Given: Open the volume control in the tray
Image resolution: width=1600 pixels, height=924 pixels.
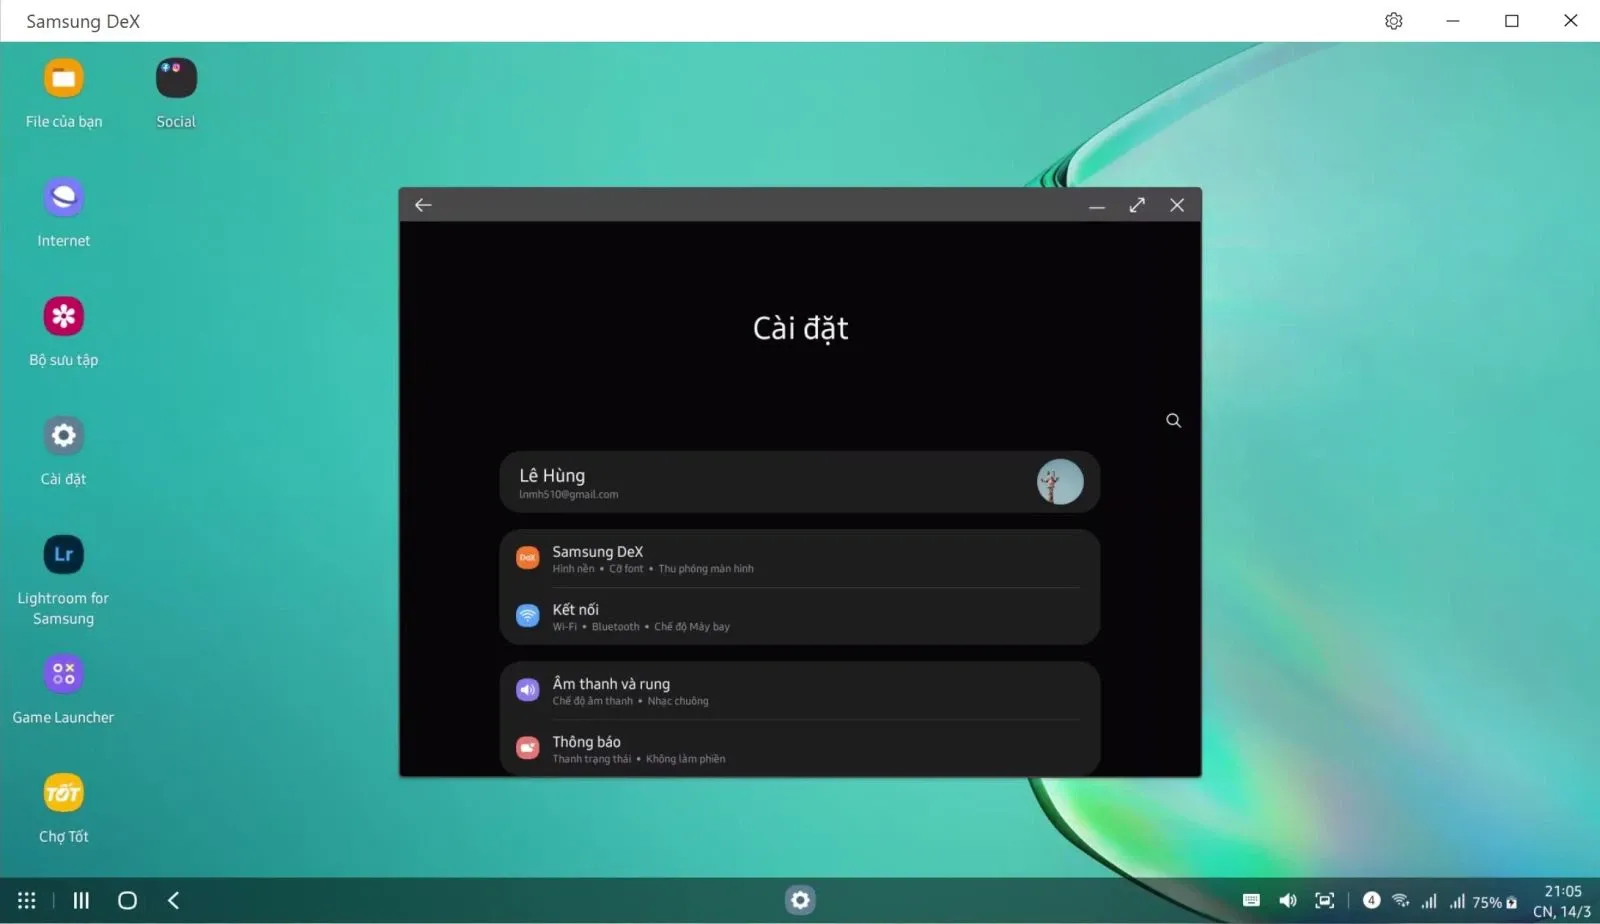Looking at the screenshot, I should (1288, 900).
